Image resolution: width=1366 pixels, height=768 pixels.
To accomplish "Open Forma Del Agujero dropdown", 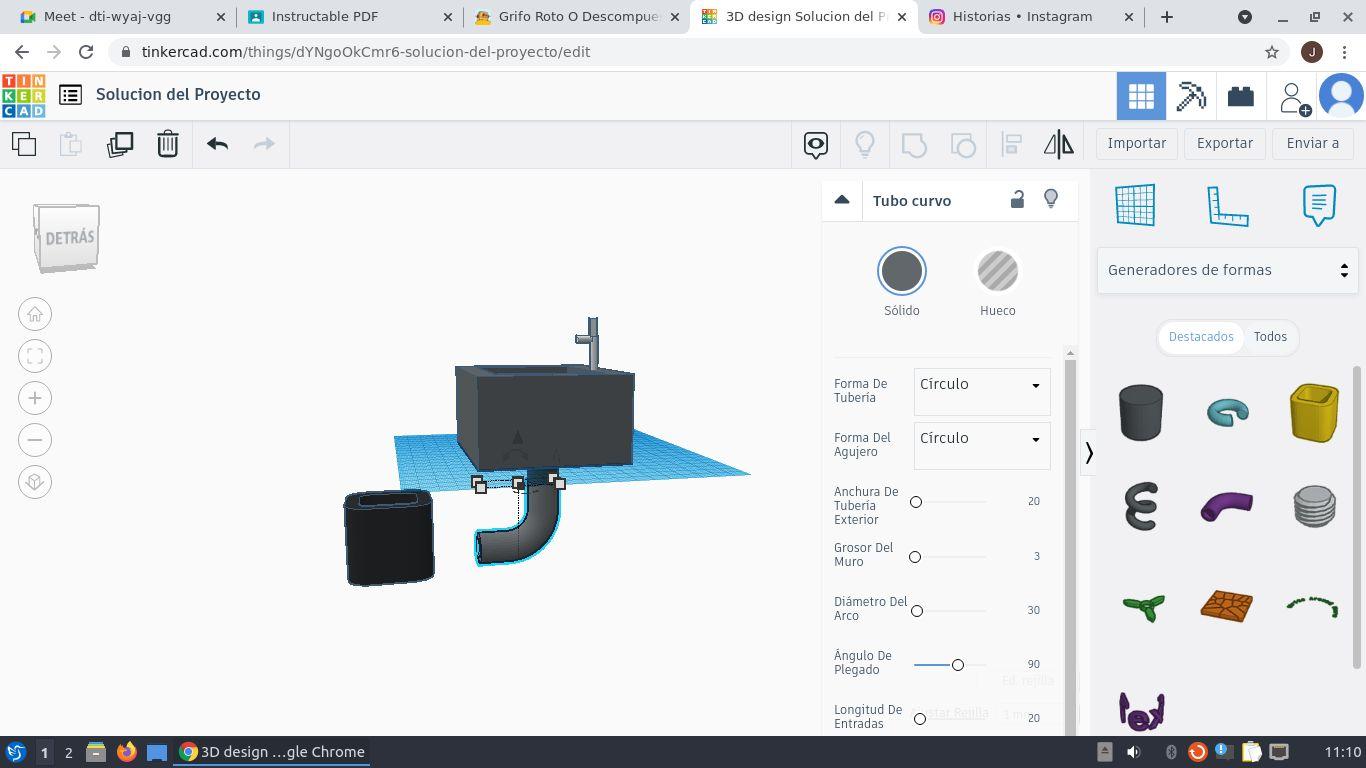I will point(982,445).
